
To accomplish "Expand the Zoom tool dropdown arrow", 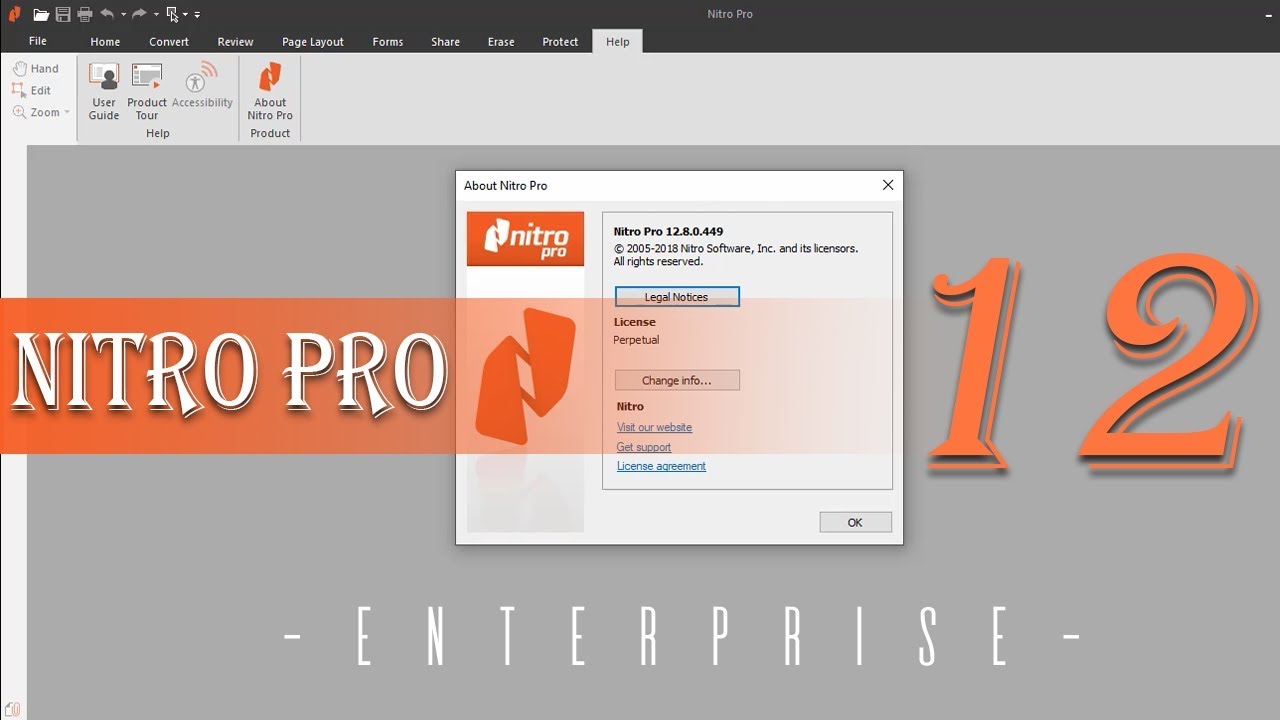I will tap(67, 112).
